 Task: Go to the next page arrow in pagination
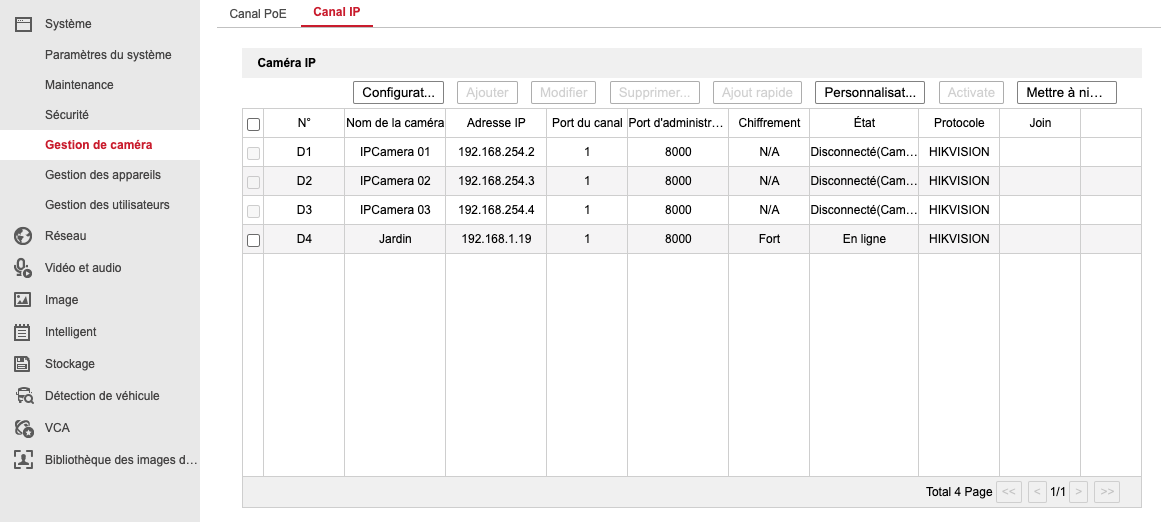coord(1079,492)
